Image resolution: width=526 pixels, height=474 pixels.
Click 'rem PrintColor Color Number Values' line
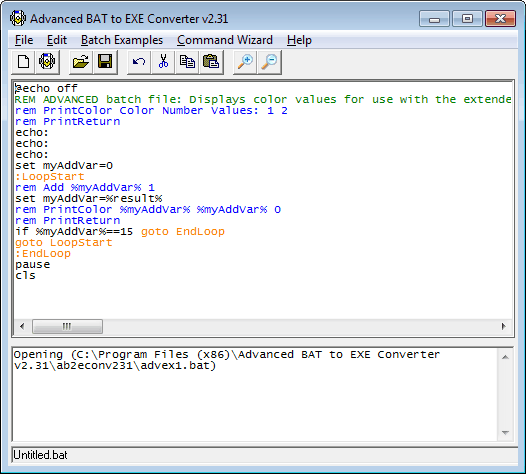tap(151, 110)
